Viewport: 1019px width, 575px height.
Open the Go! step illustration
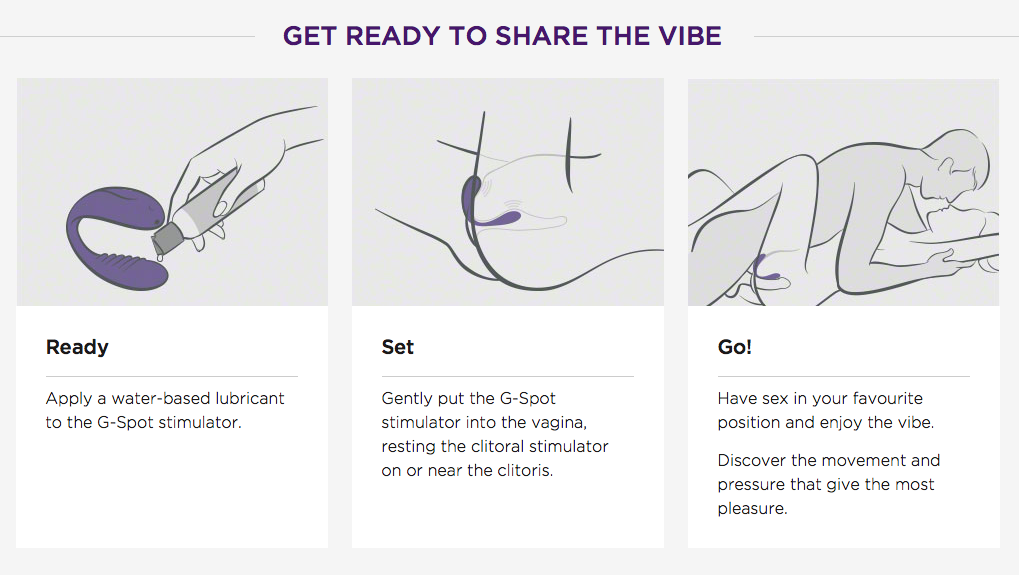click(x=844, y=192)
